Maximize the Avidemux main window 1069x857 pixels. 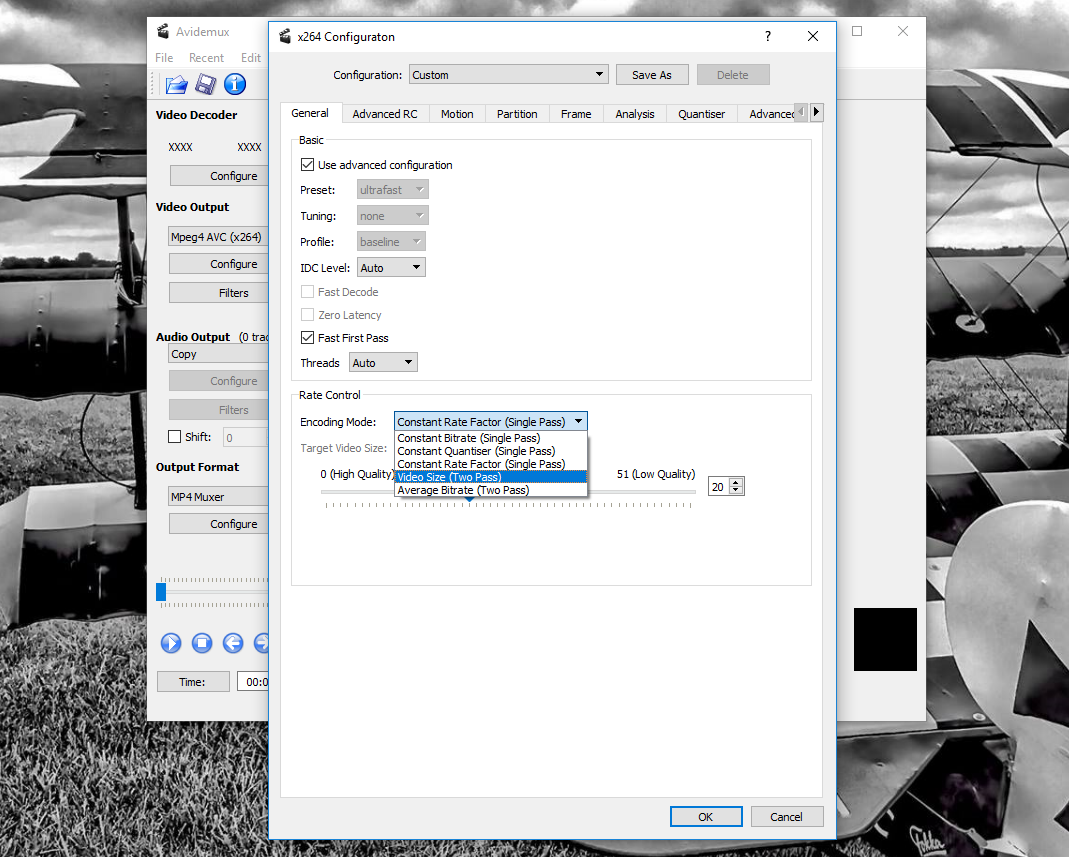point(857,31)
